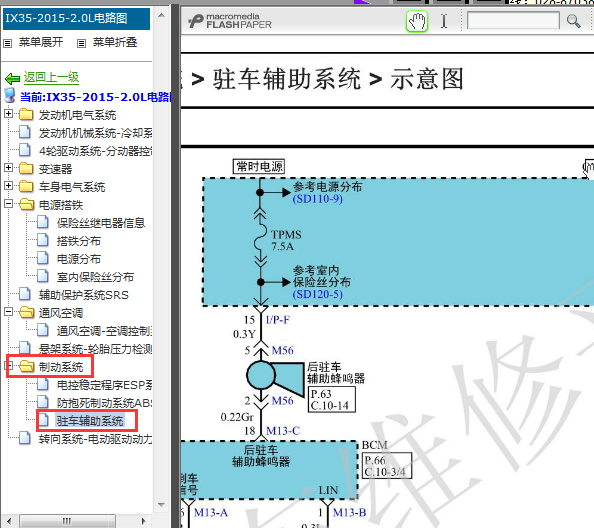594x528 pixels.
Task: Expand the 发动机电气系统 folder
Action: point(8,114)
